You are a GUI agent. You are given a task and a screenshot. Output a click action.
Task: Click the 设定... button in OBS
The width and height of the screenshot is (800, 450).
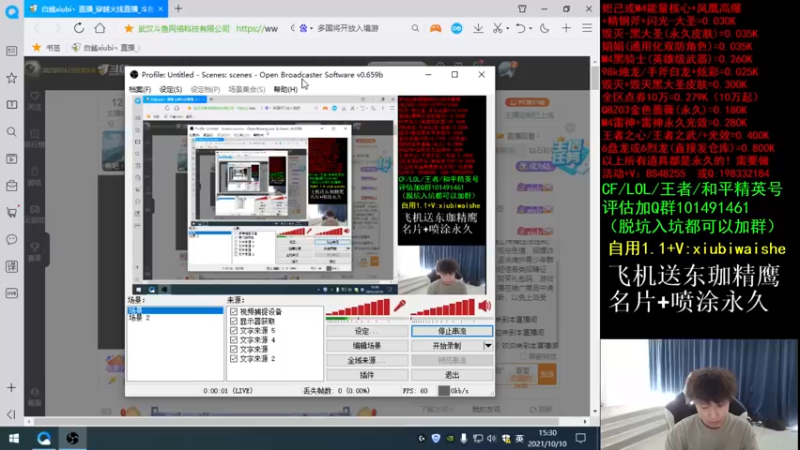pos(367,331)
